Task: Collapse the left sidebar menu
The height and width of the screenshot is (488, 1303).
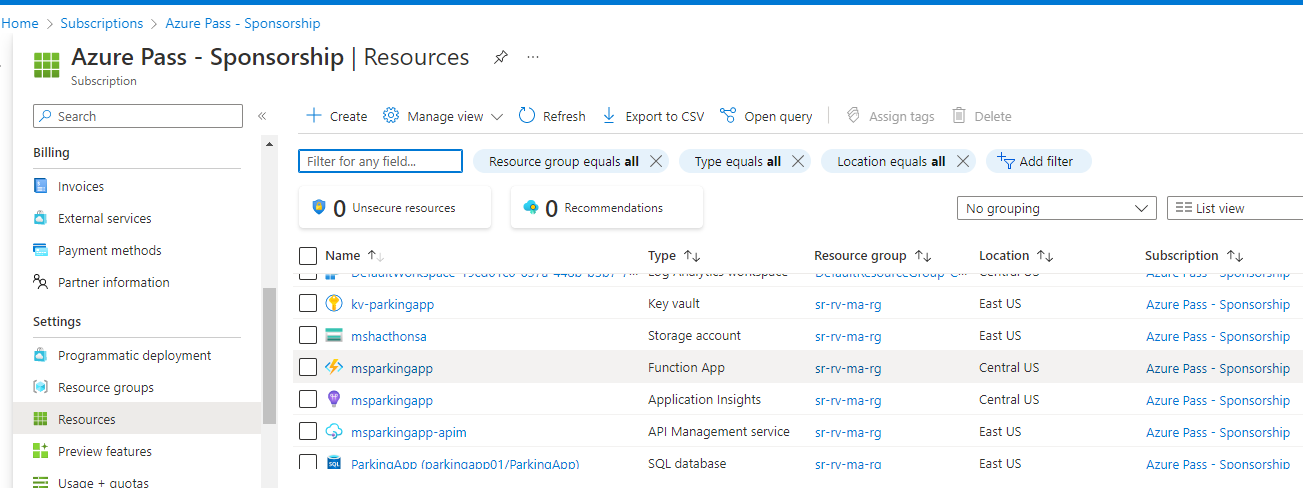Action: (x=262, y=116)
